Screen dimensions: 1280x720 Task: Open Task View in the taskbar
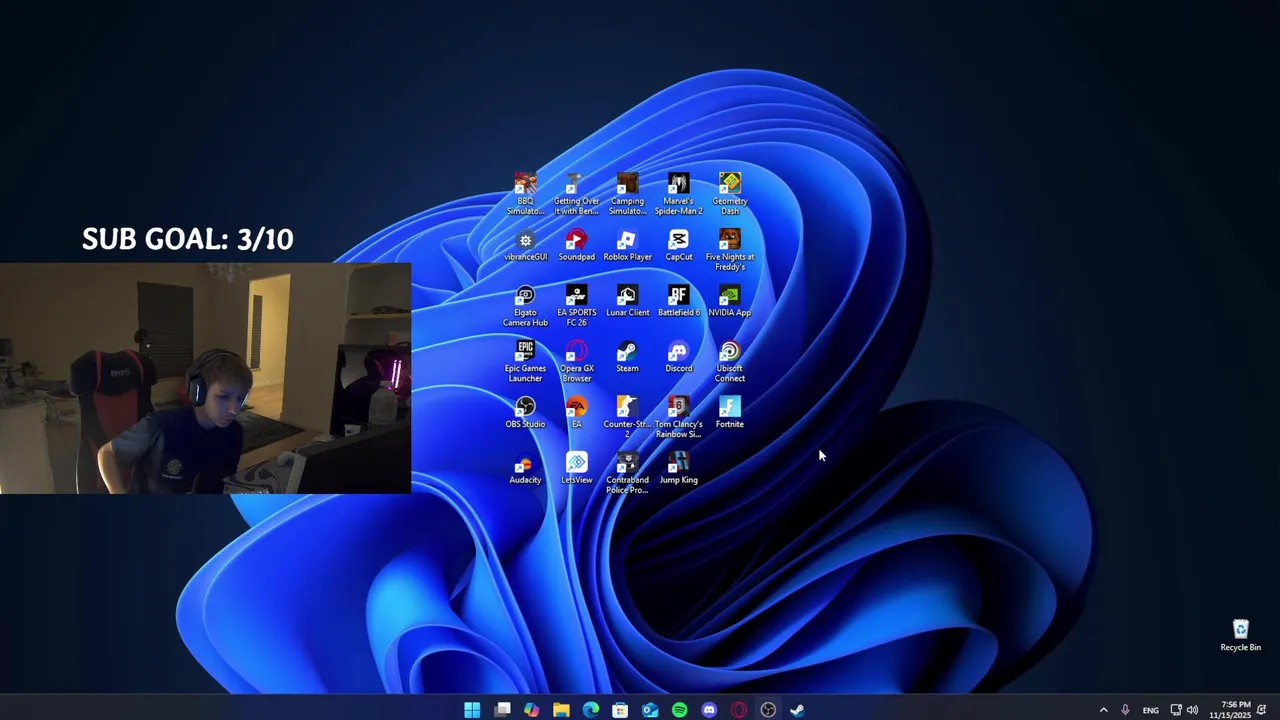click(502, 710)
